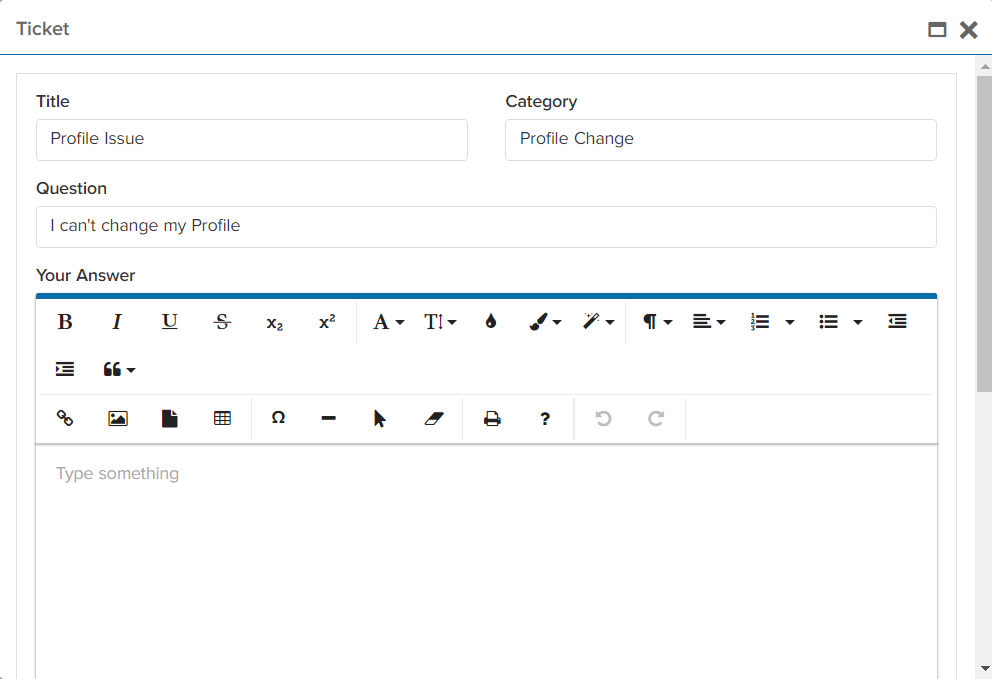This screenshot has width=992, height=679.
Task: Open the special characters omega icon
Action: coord(278,419)
